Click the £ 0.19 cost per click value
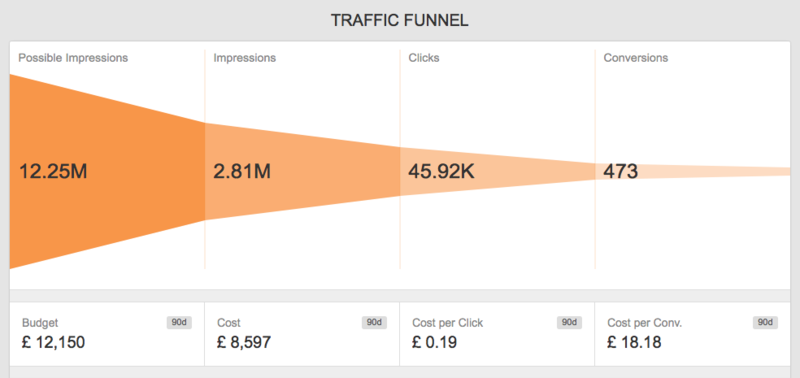The height and width of the screenshot is (378, 800). click(x=434, y=342)
